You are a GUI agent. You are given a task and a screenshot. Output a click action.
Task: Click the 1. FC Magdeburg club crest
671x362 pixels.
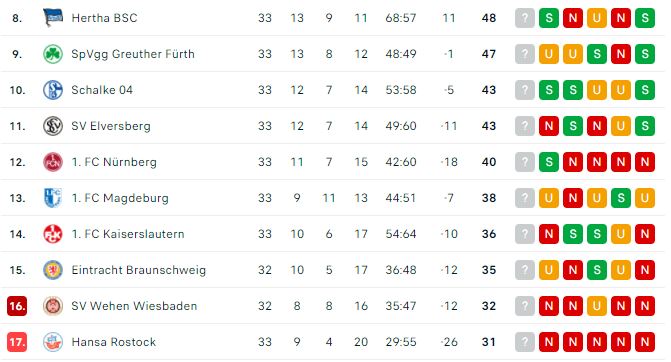pos(53,198)
